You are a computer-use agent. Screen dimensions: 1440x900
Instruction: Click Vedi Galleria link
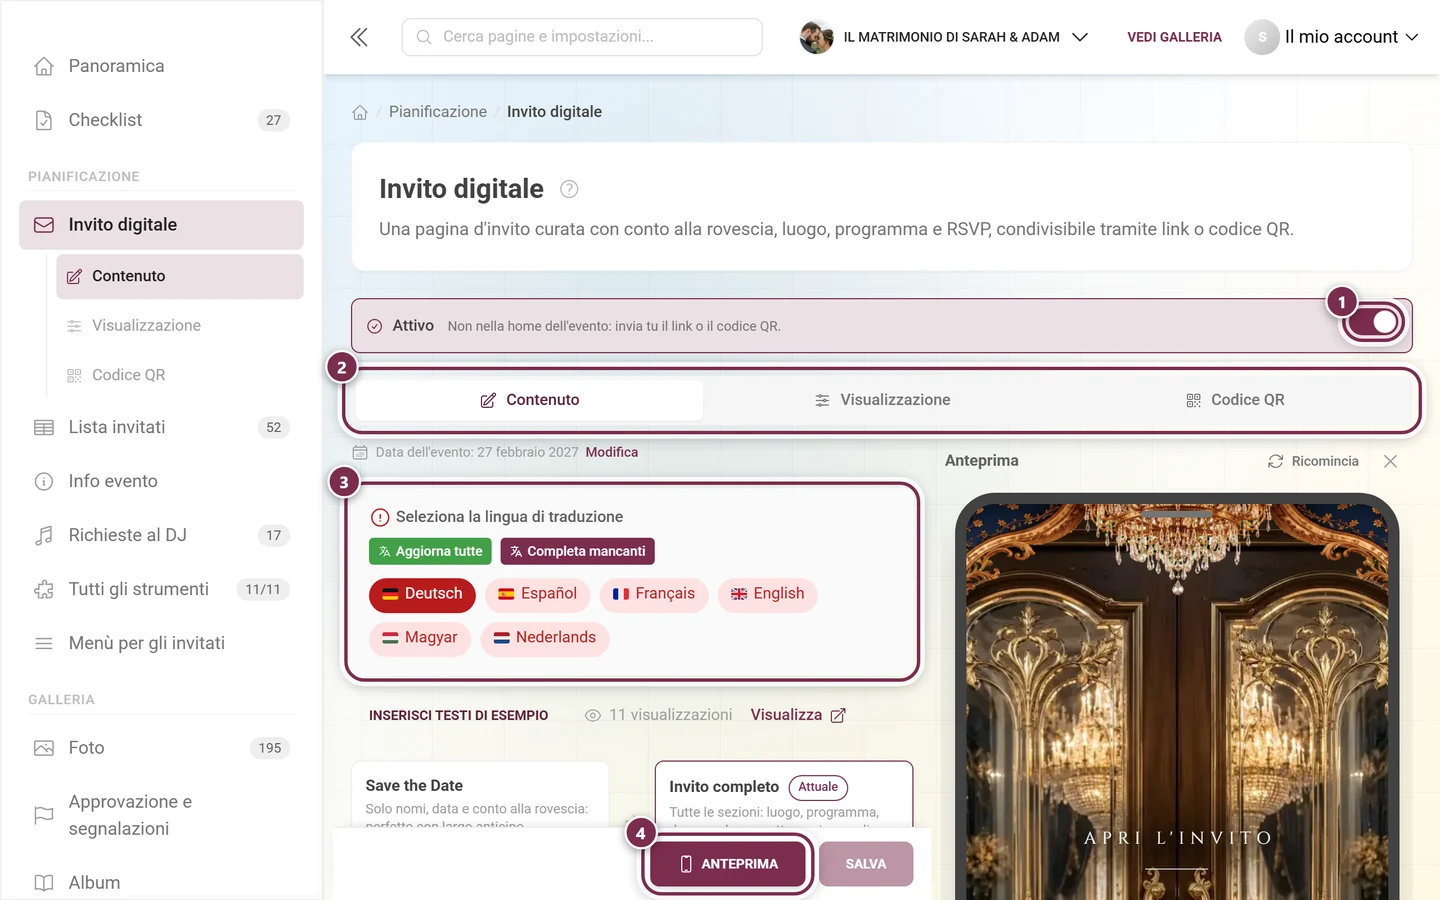pos(1174,37)
